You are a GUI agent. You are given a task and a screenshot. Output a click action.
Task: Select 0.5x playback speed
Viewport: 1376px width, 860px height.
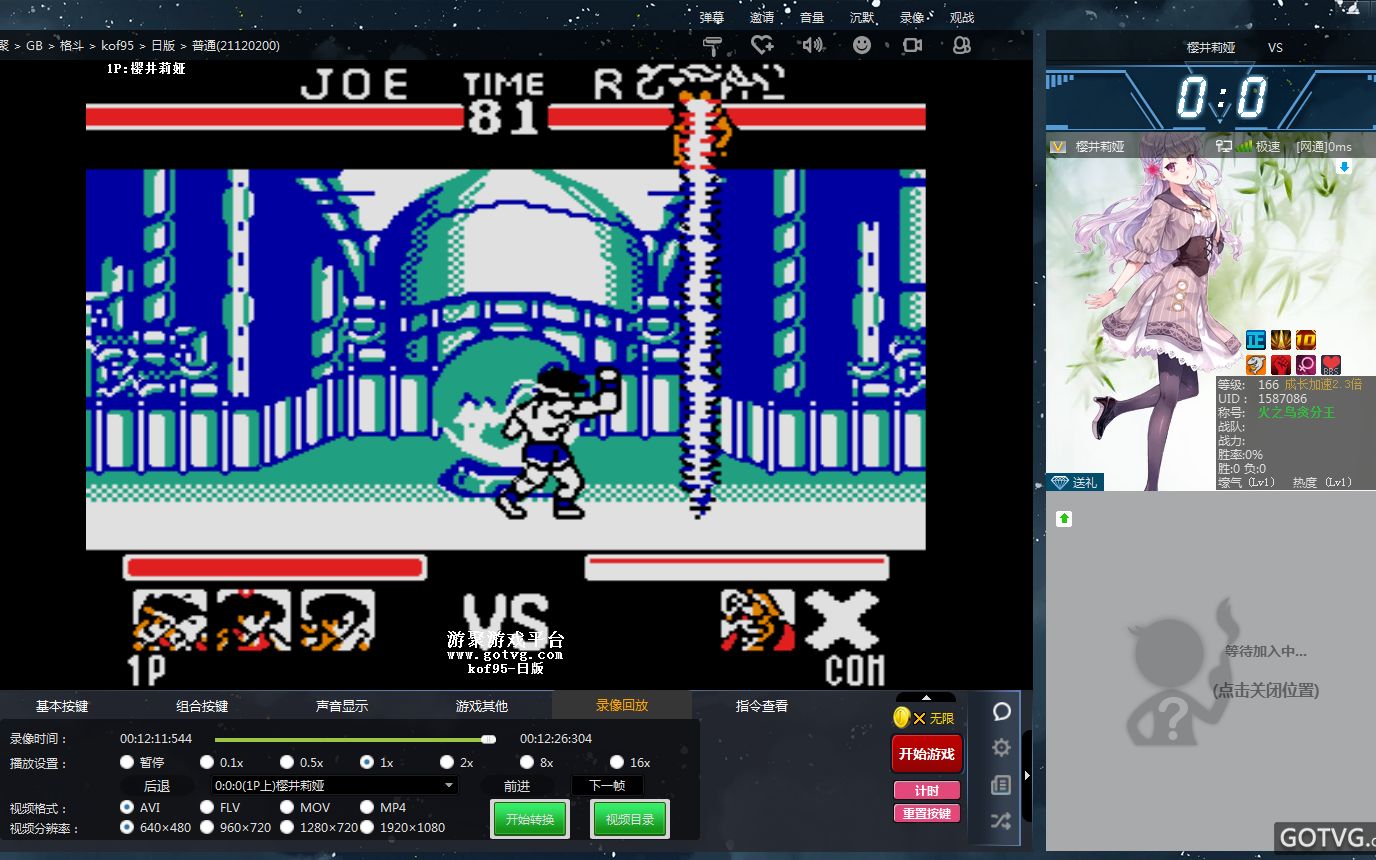click(287, 762)
